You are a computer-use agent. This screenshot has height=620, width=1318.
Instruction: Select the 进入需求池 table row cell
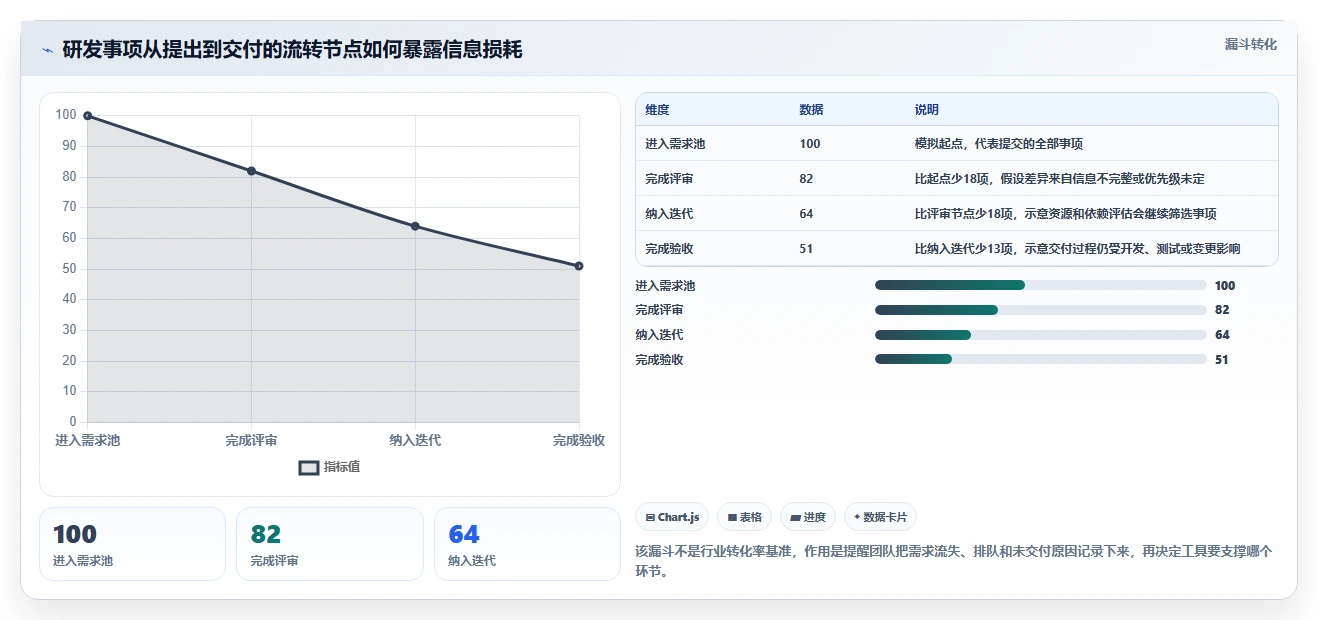click(x=675, y=144)
